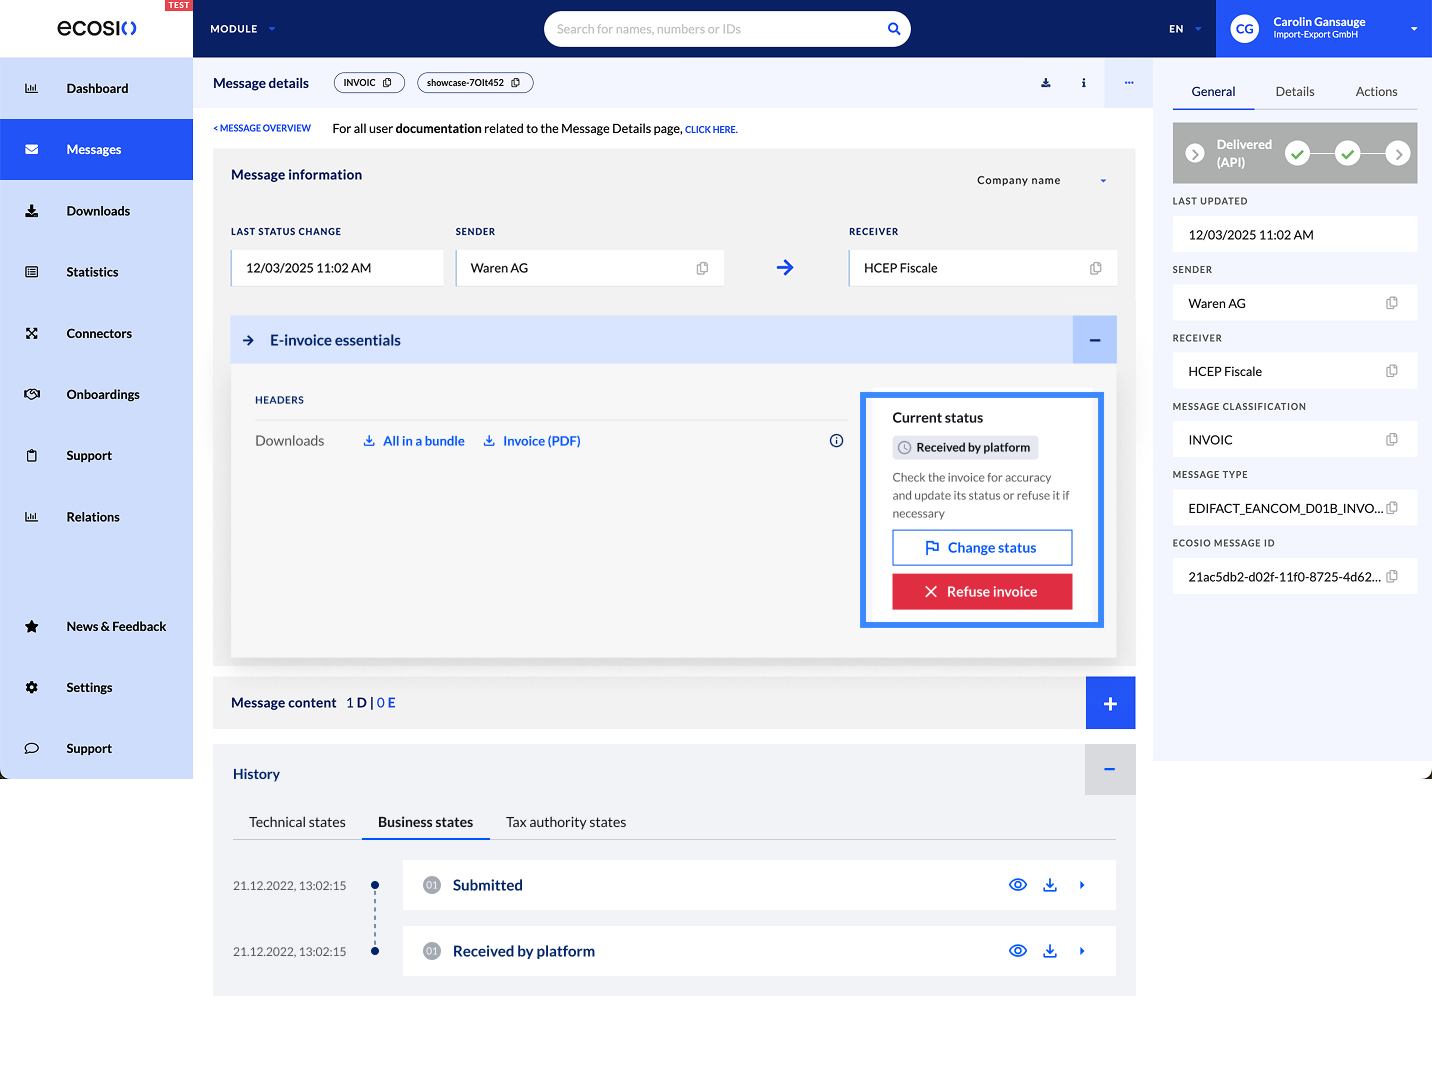Click the CG avatar icon
This screenshot has width=1432, height=1071.
[1245, 29]
